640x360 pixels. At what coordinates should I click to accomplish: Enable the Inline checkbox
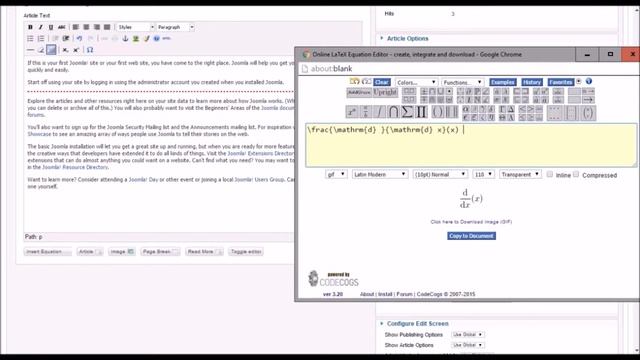pos(550,174)
